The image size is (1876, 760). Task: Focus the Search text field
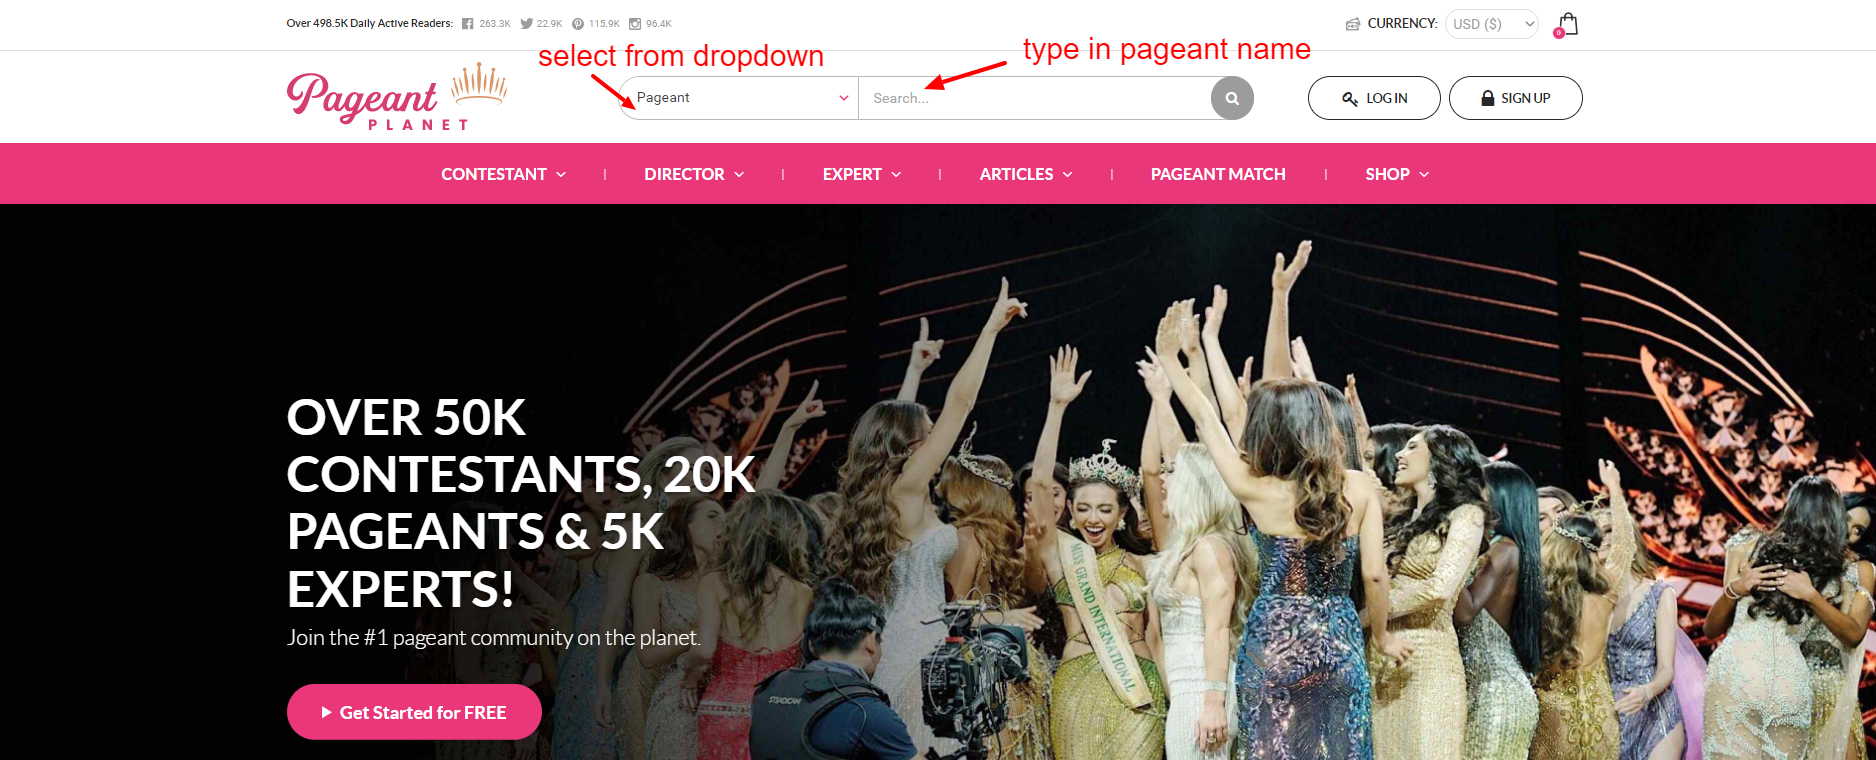tap(1035, 98)
